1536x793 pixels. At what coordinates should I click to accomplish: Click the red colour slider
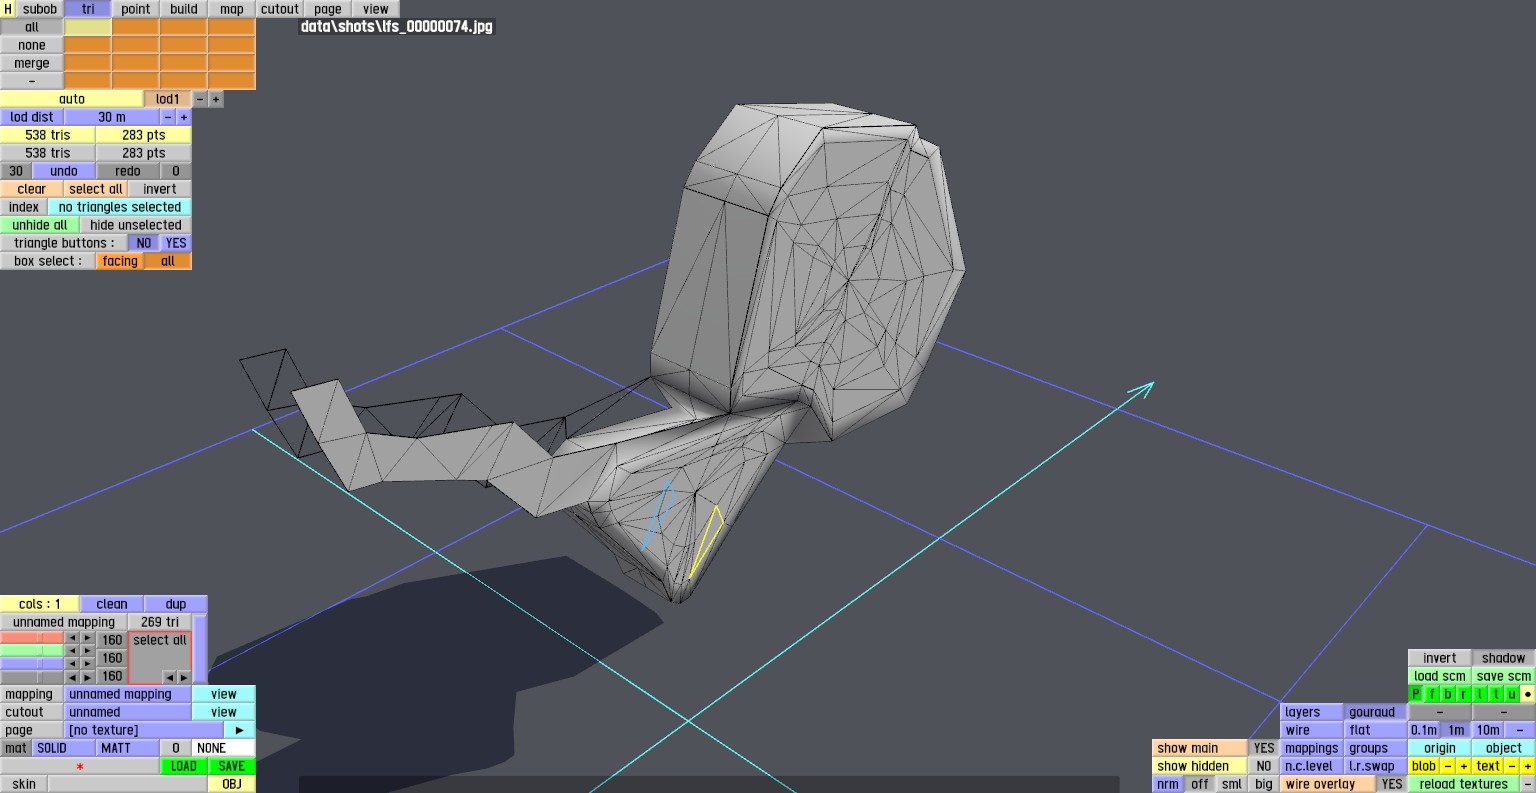tap(32, 638)
